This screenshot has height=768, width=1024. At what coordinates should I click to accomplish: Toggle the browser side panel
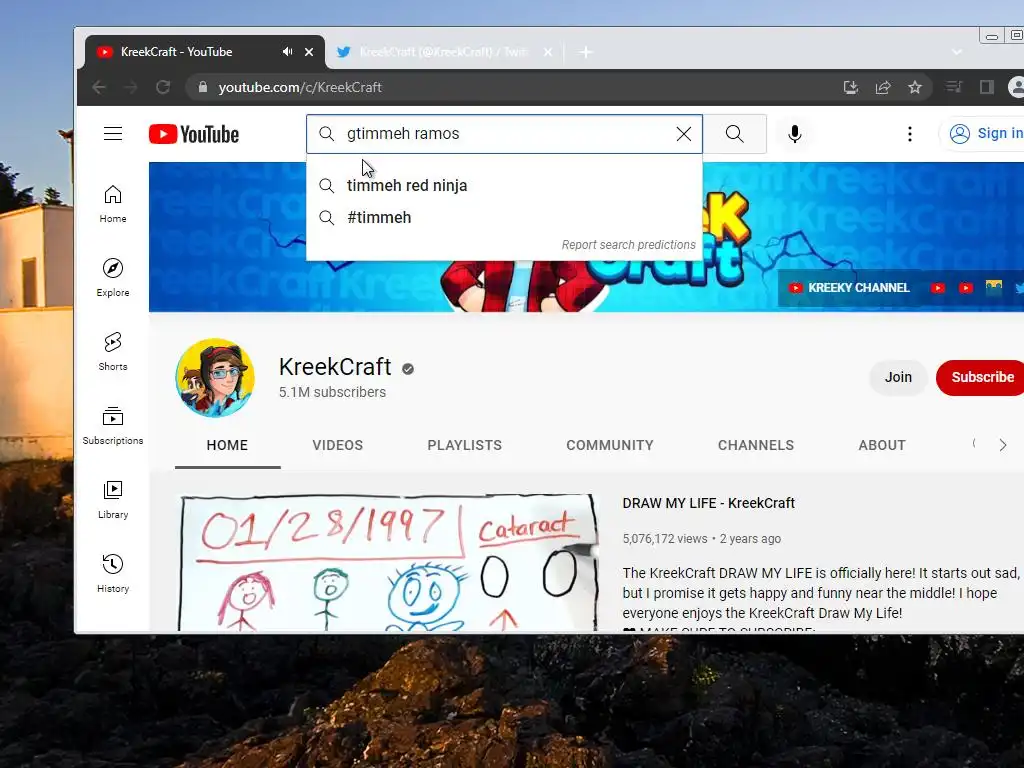[x=986, y=87]
